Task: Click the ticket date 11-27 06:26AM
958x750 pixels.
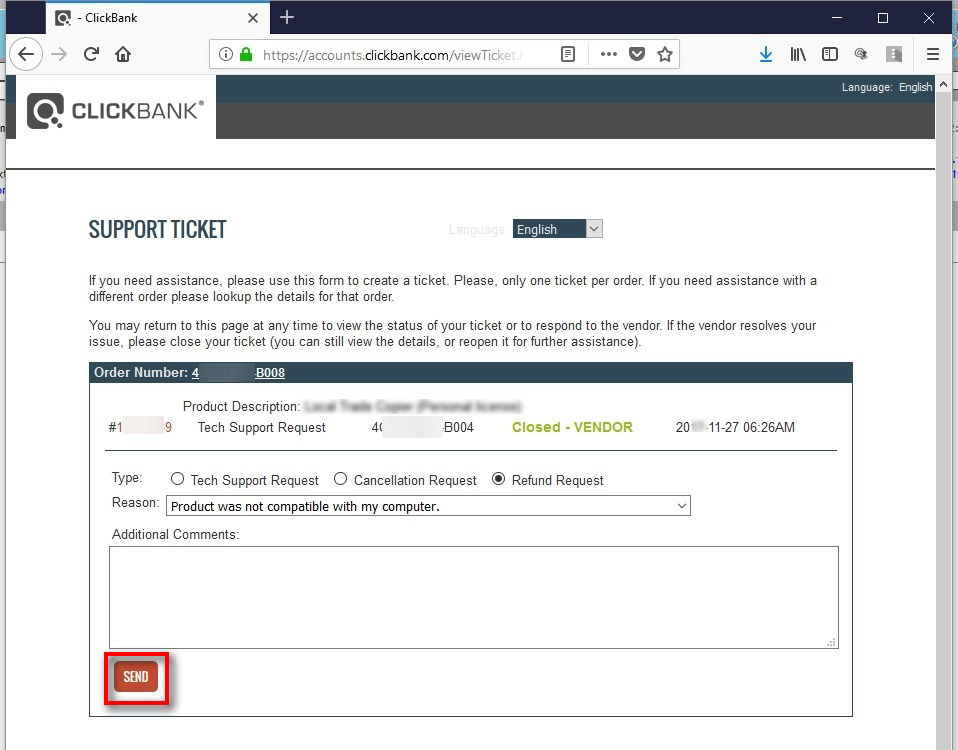Action: point(735,427)
